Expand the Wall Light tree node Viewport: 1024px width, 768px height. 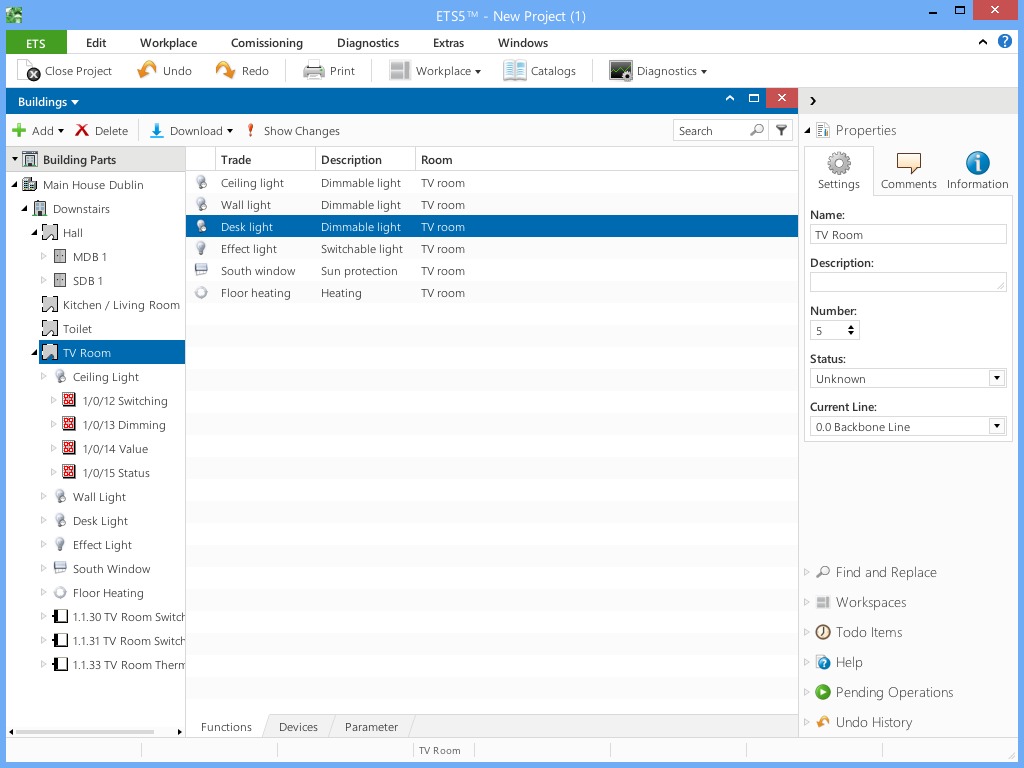pyautogui.click(x=44, y=497)
